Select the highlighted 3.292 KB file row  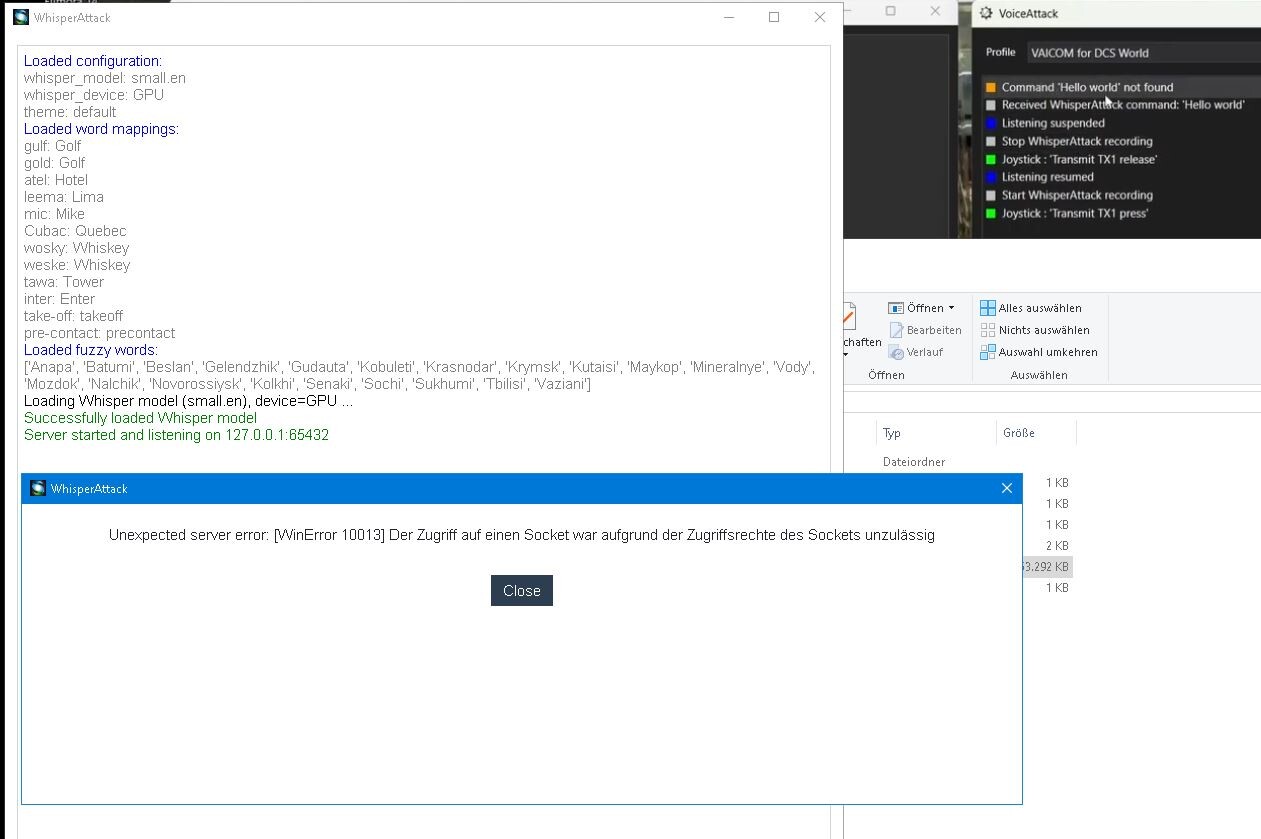(x=1047, y=567)
